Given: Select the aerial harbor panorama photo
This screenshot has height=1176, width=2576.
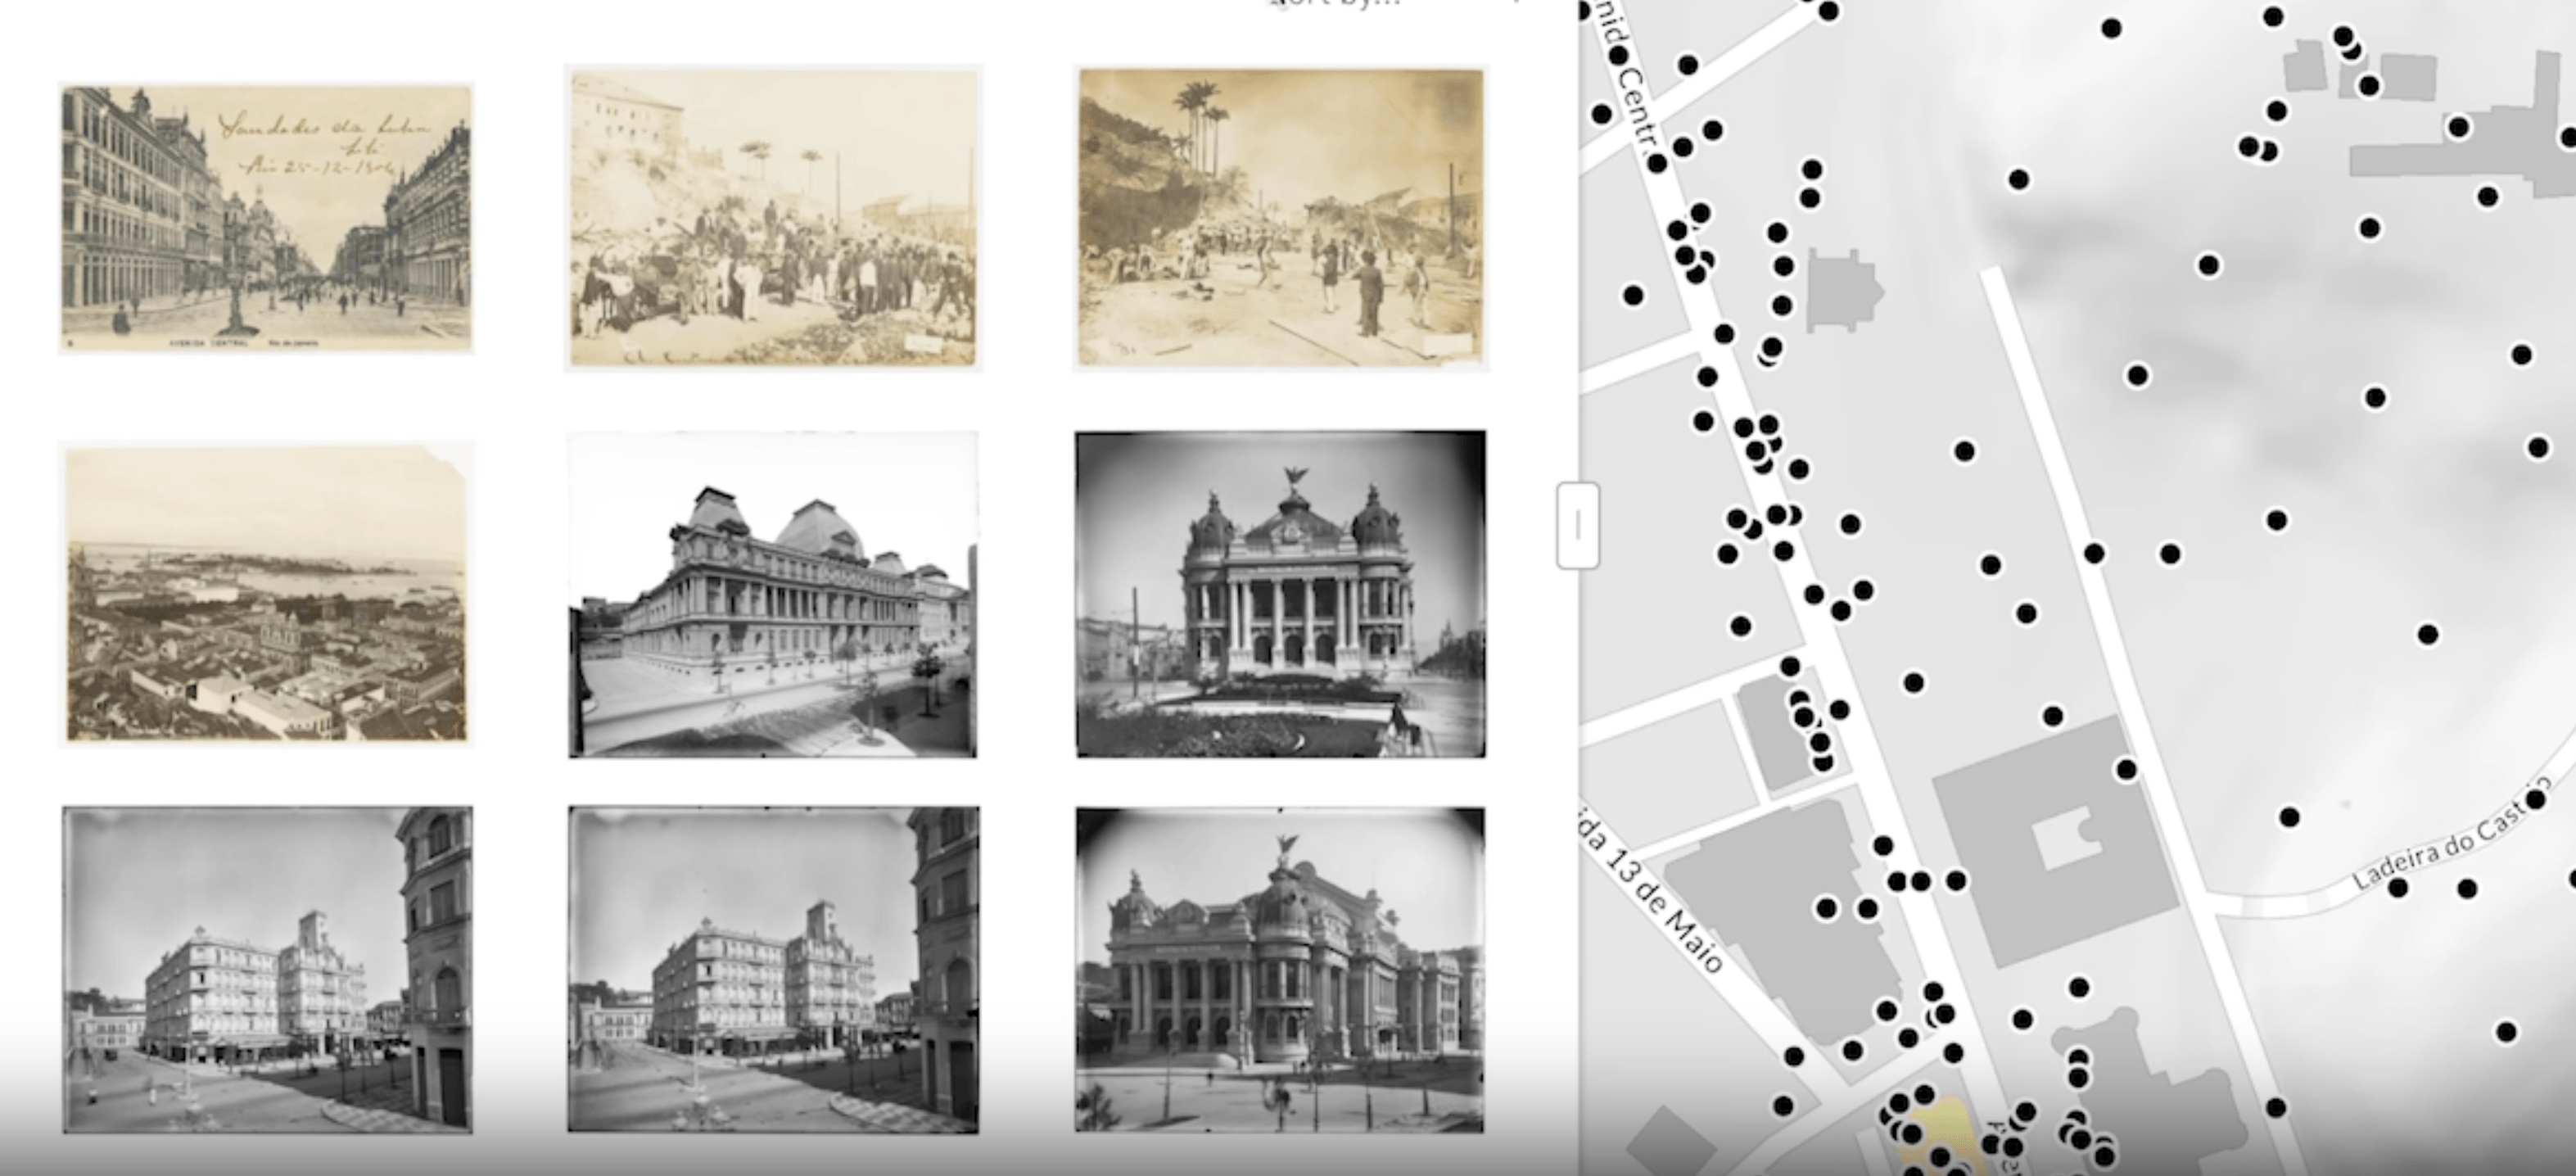Looking at the screenshot, I should [x=266, y=594].
